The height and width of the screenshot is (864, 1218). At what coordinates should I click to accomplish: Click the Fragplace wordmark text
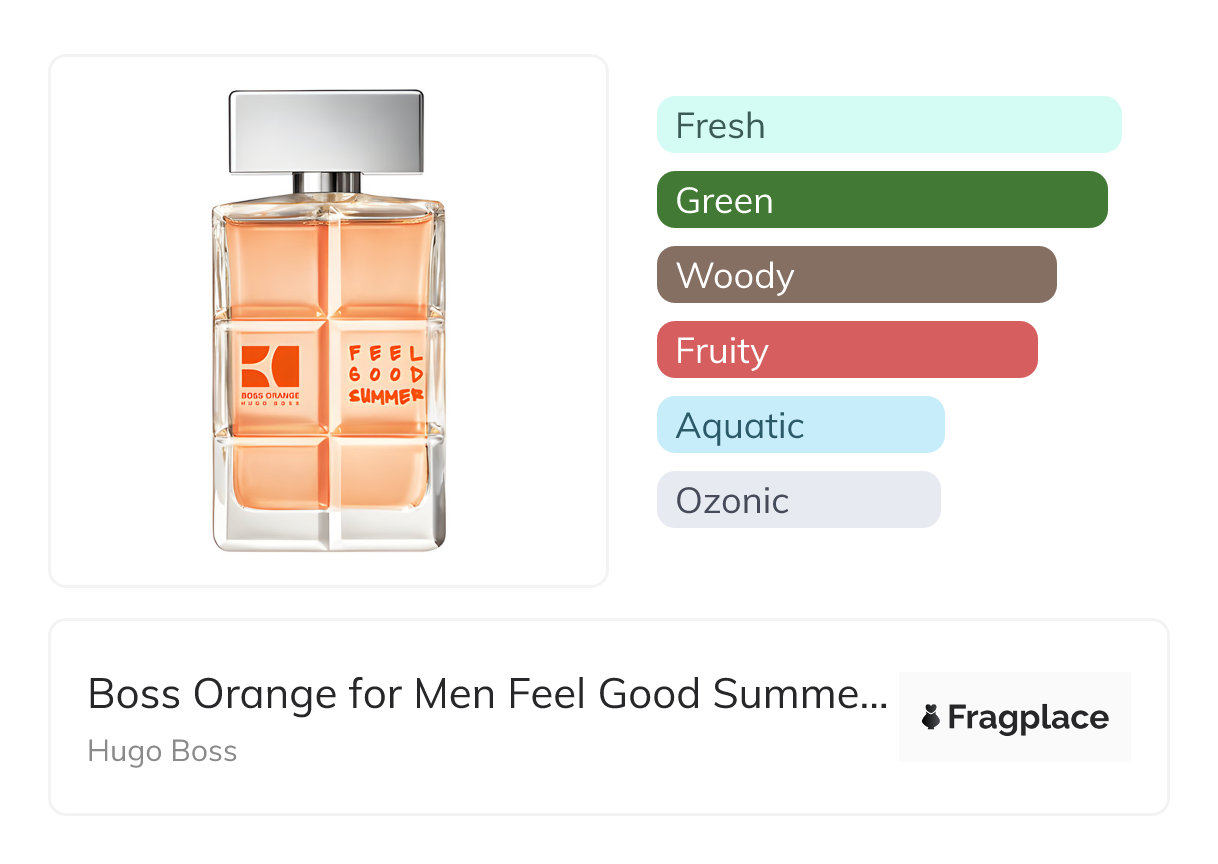click(x=1028, y=718)
